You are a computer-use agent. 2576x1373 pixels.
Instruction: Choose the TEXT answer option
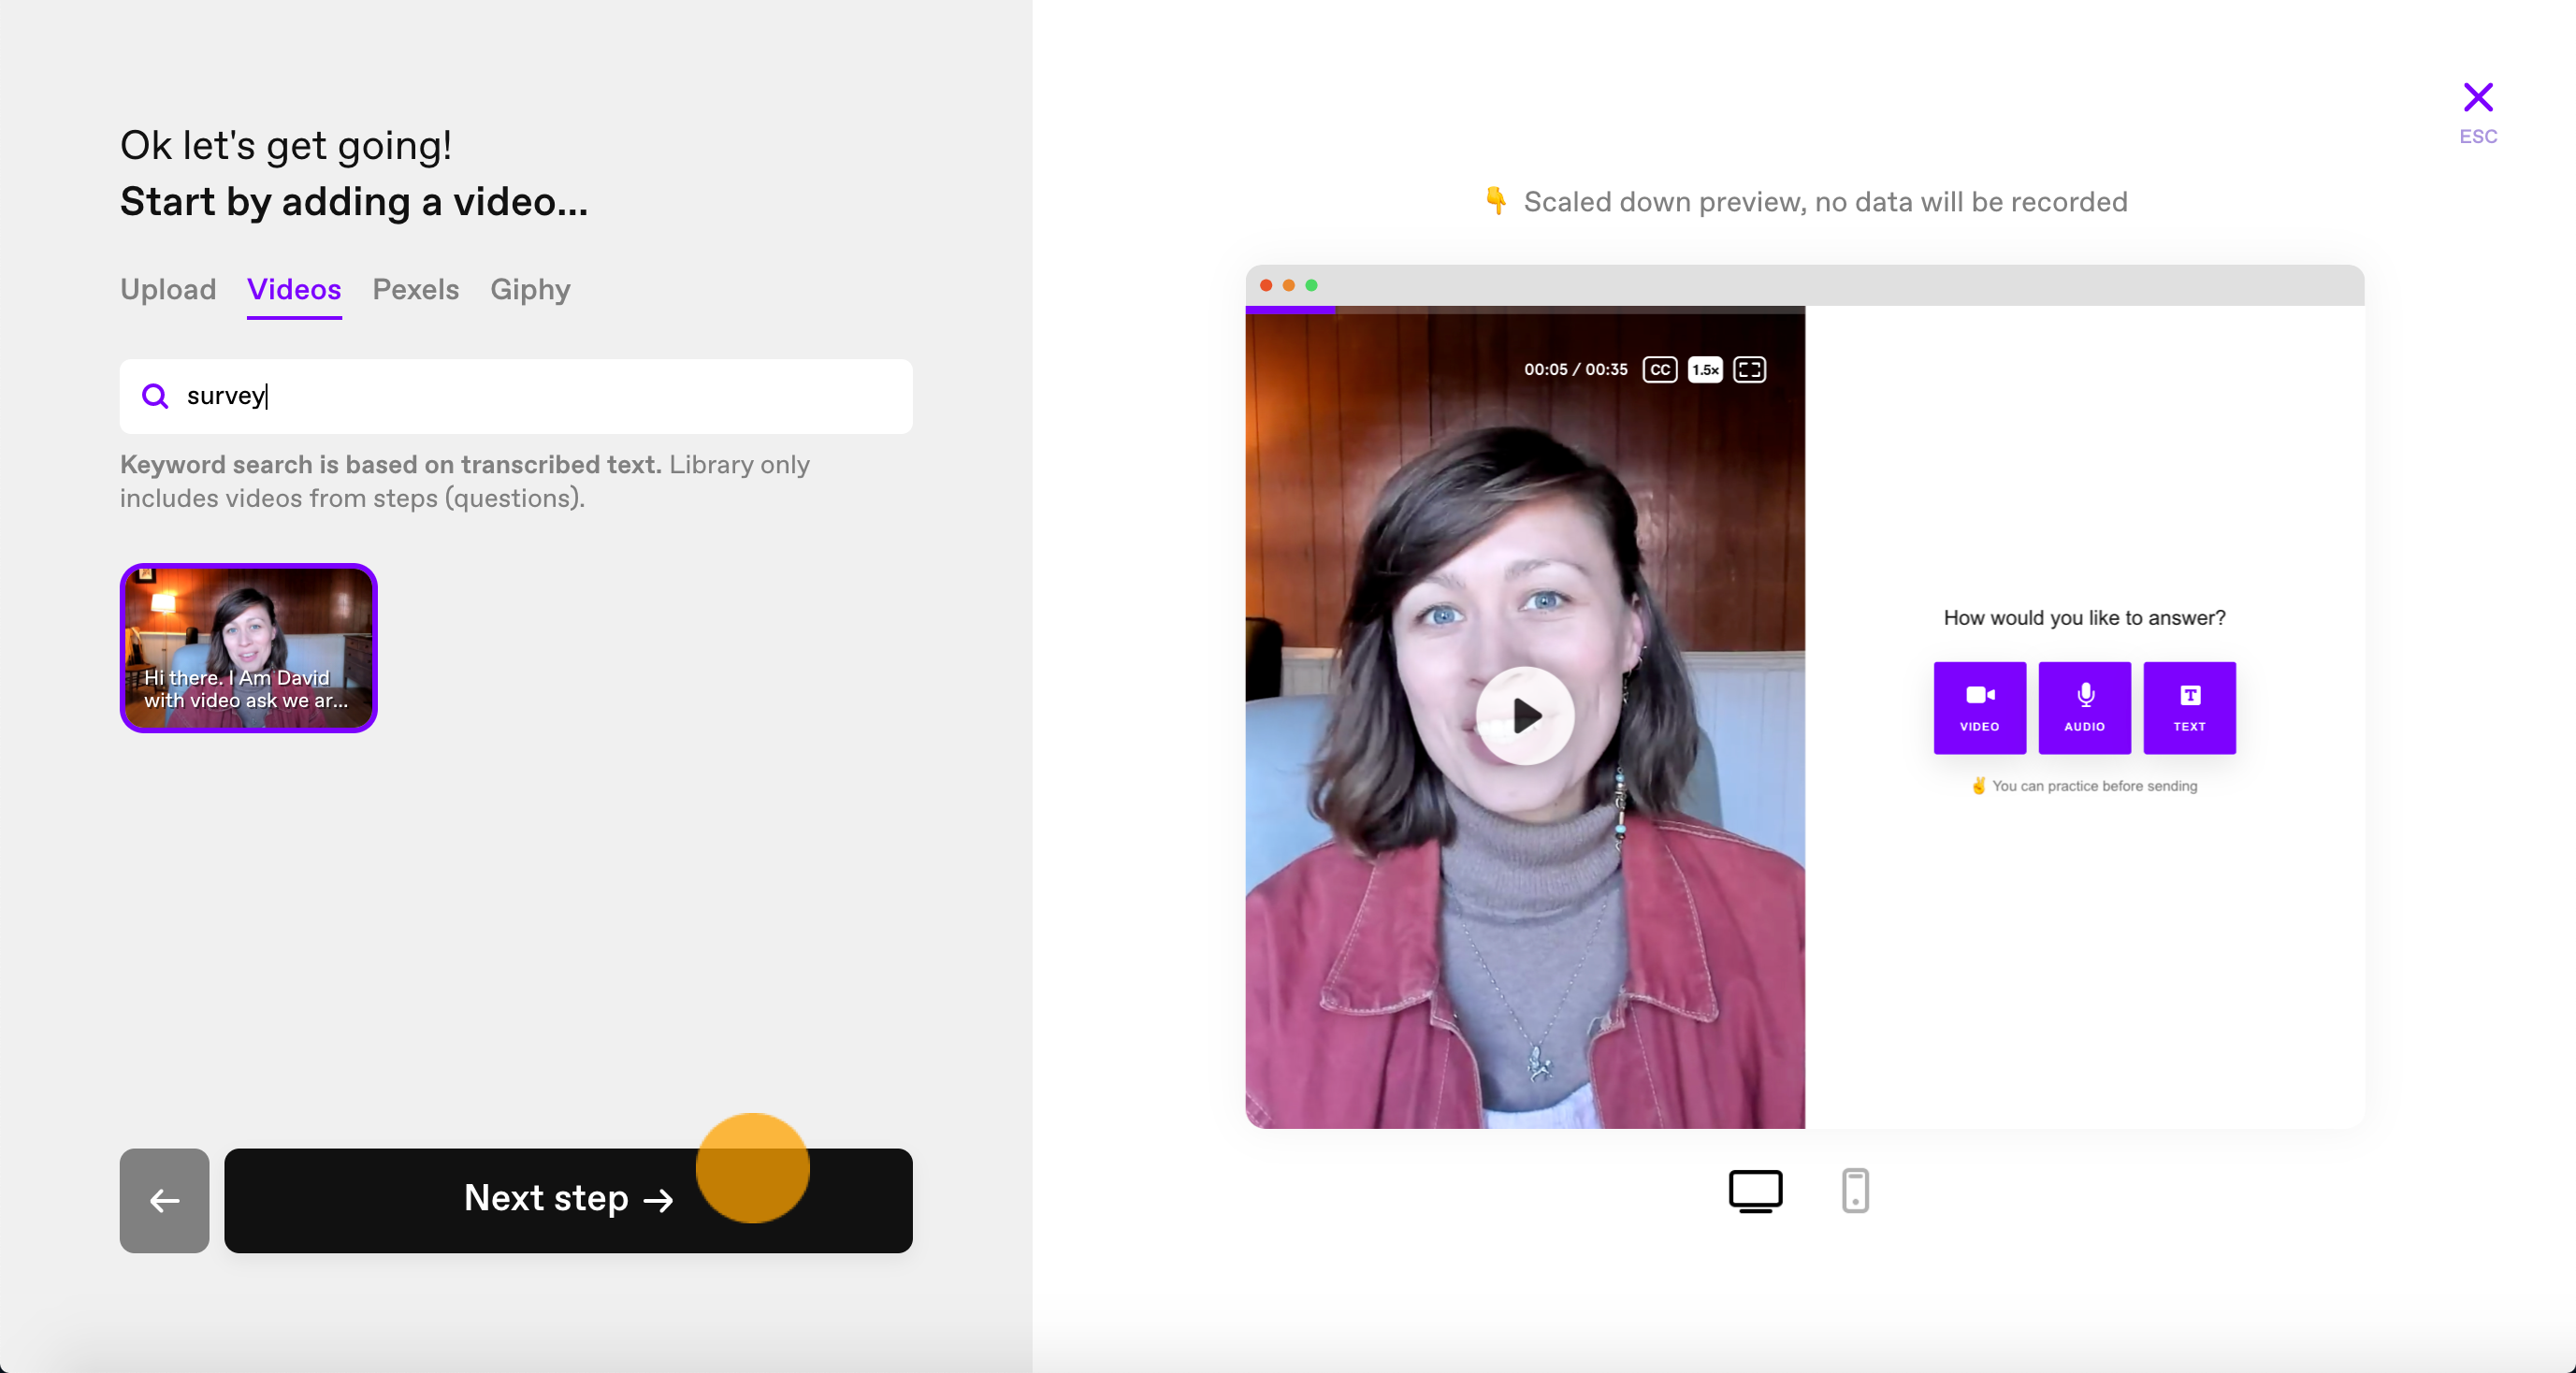click(x=2189, y=707)
